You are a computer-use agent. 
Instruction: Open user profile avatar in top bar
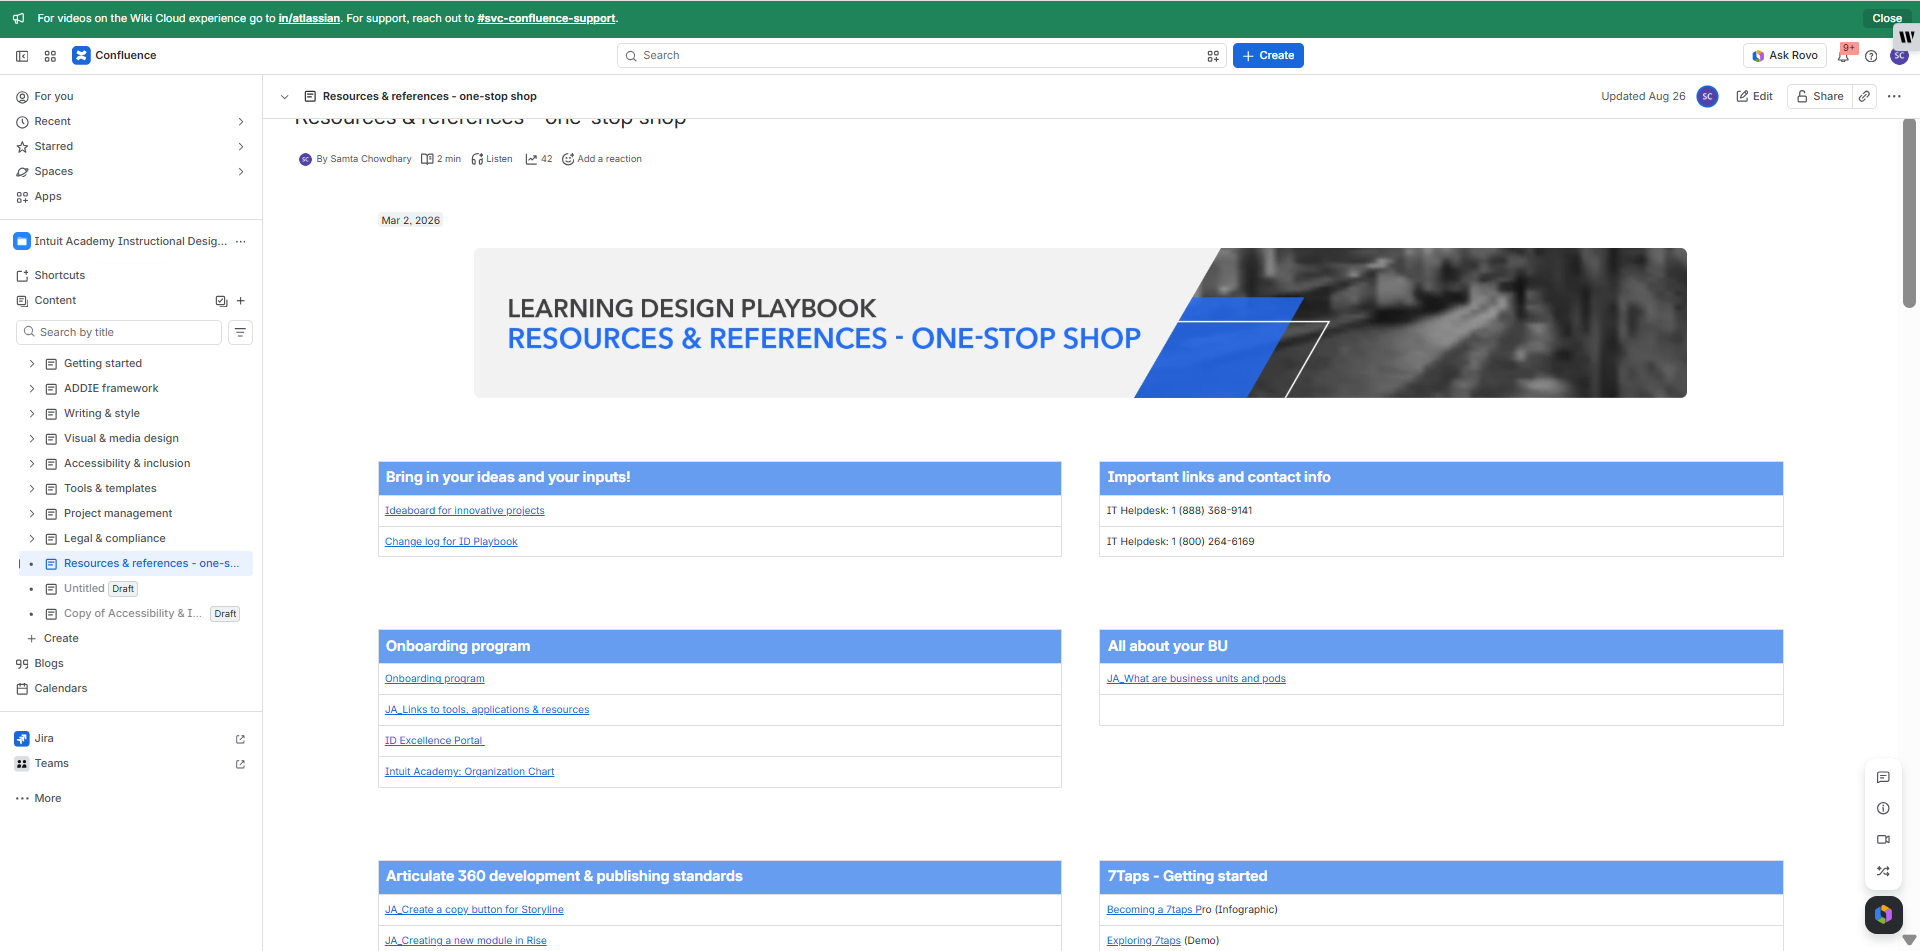(1899, 56)
